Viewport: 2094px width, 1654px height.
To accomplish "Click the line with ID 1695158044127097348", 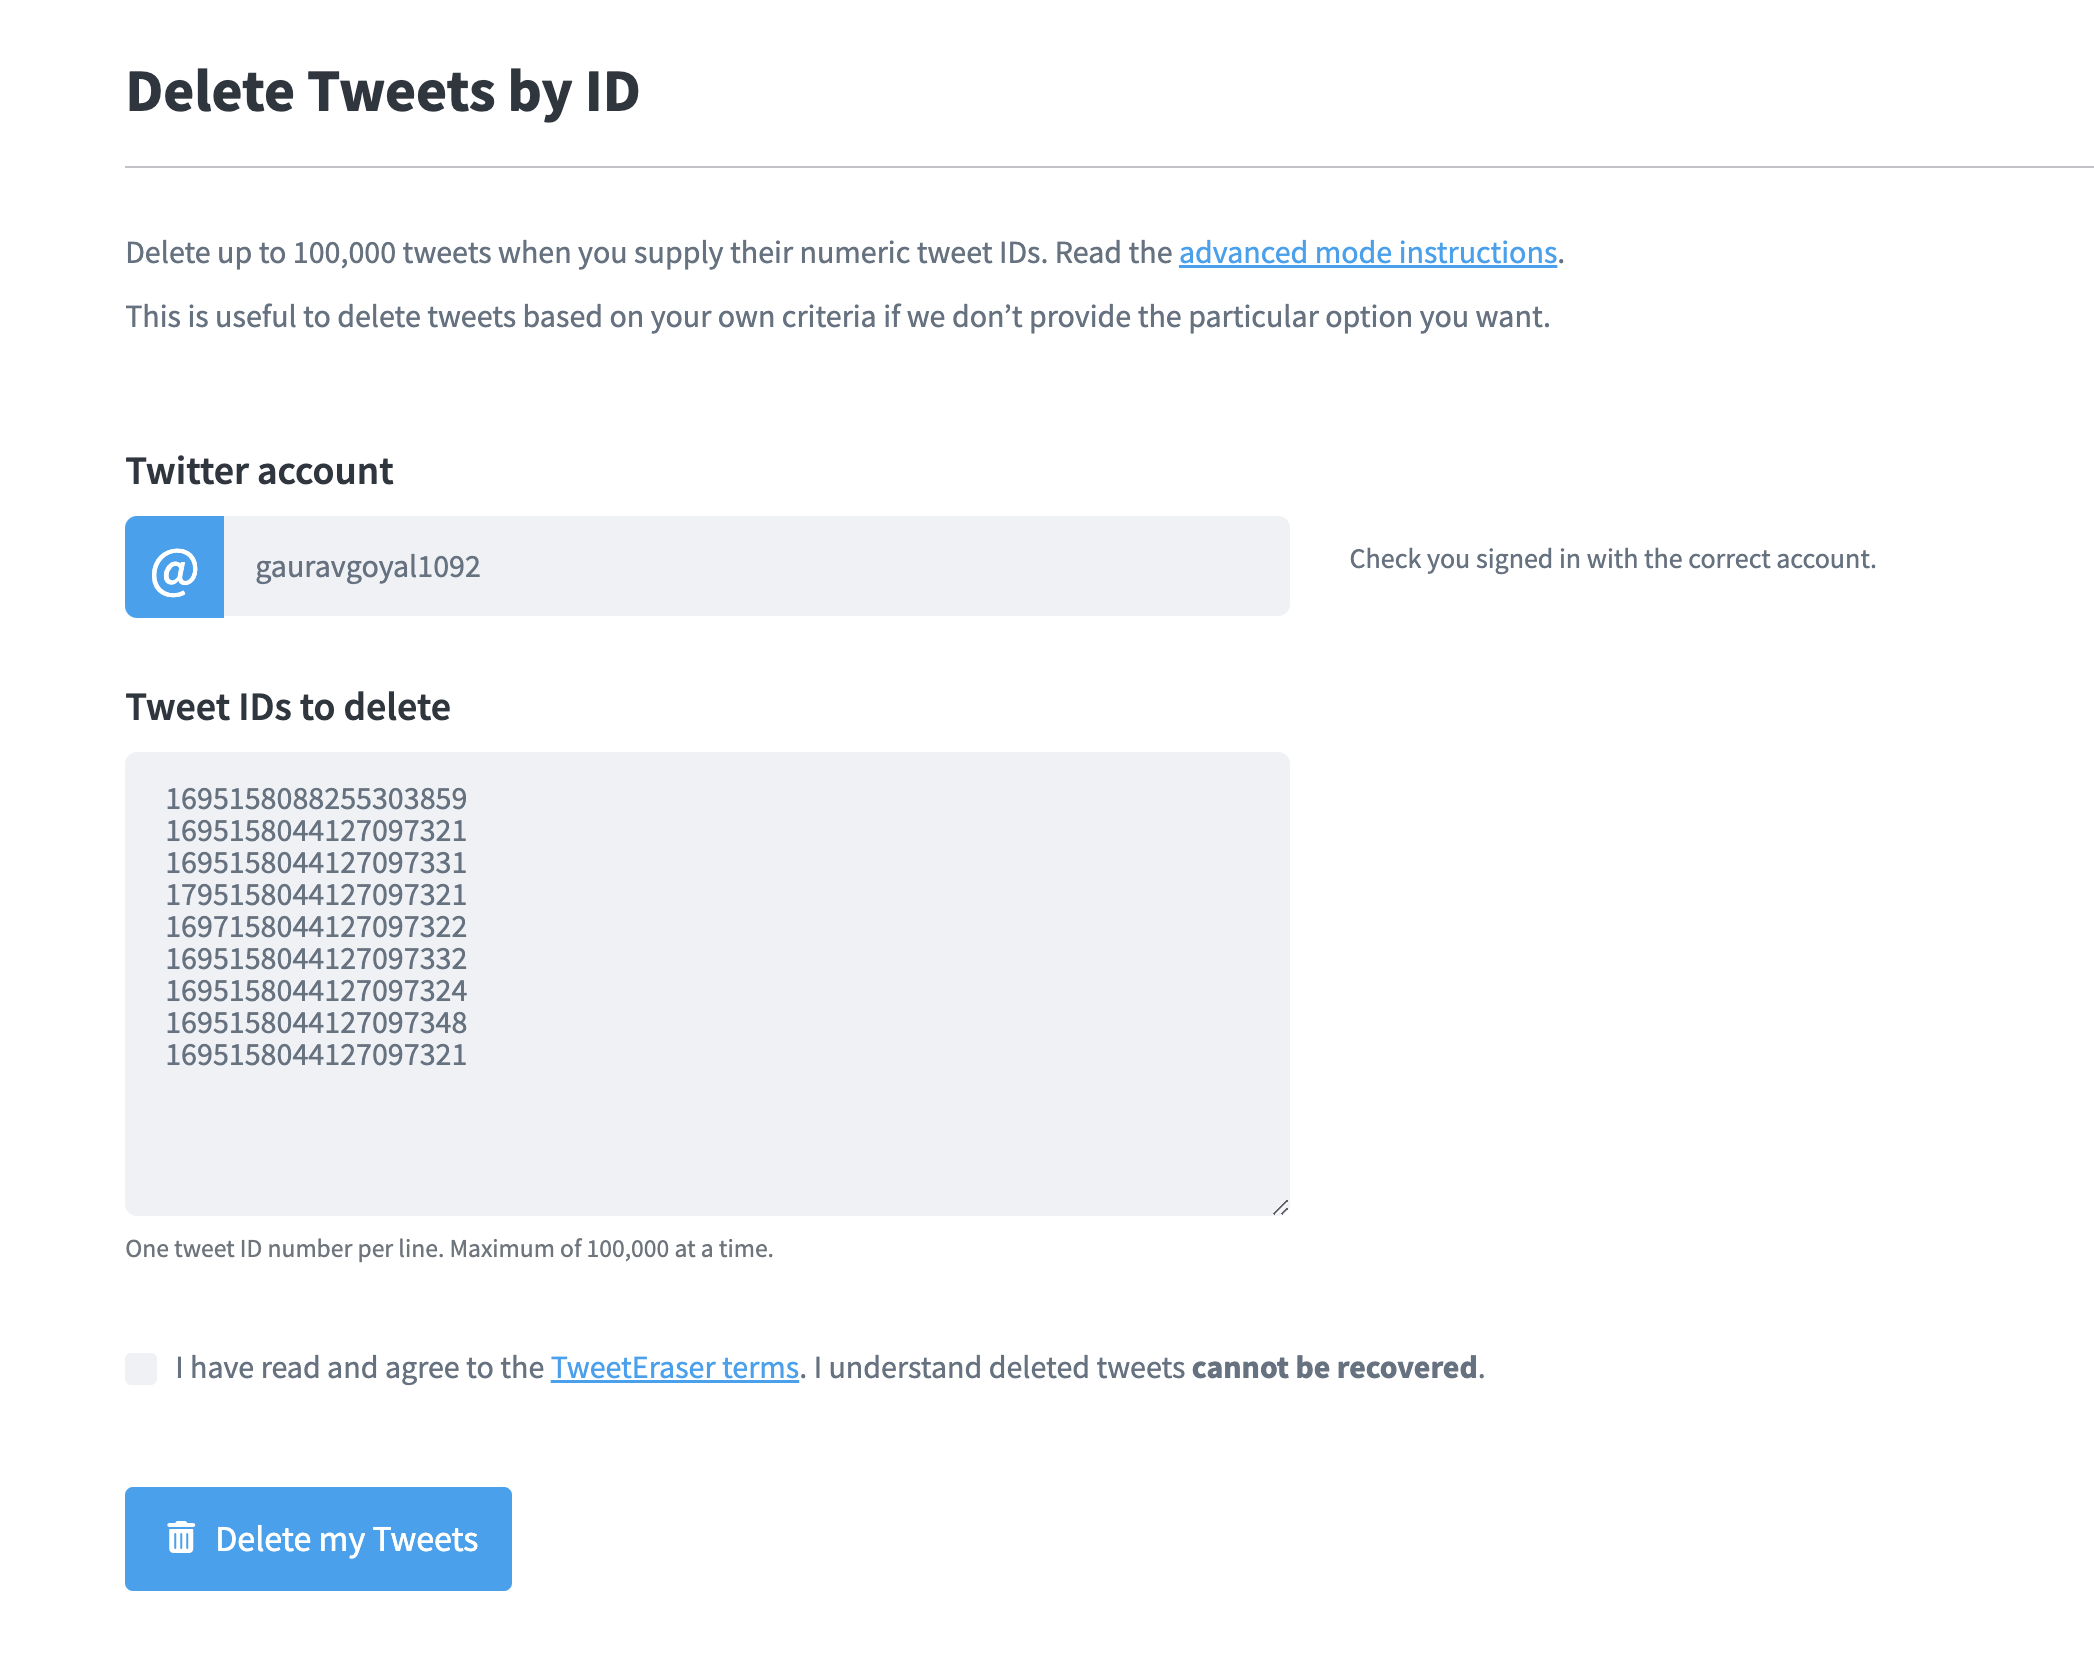I will [316, 1023].
